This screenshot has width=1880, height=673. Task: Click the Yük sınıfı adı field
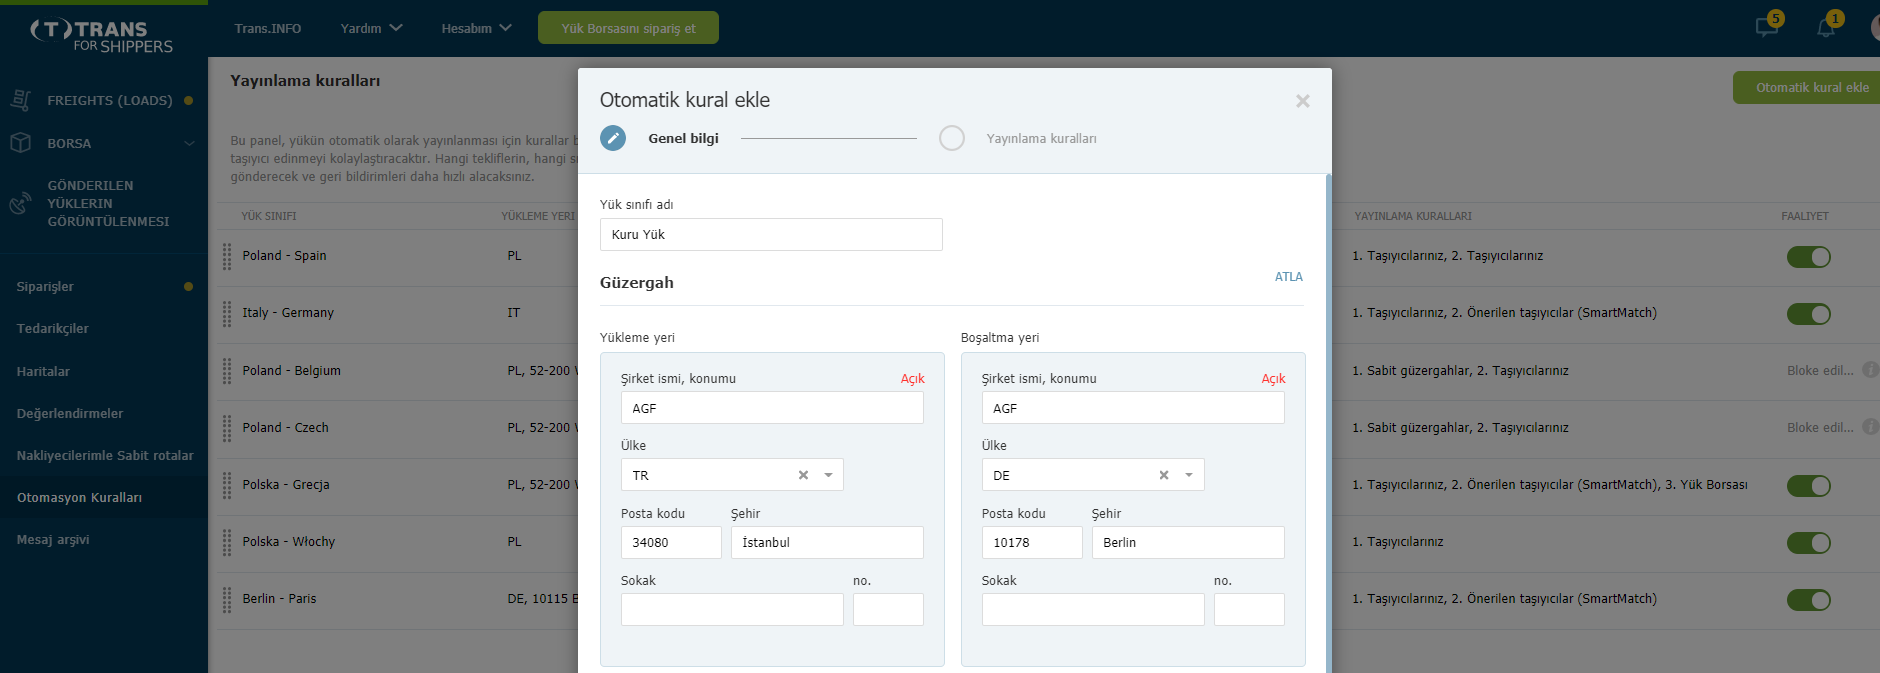point(771,234)
